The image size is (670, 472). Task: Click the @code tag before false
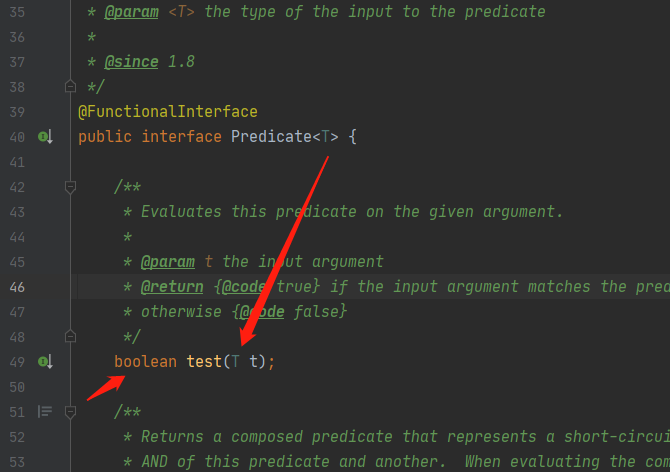pos(262,312)
